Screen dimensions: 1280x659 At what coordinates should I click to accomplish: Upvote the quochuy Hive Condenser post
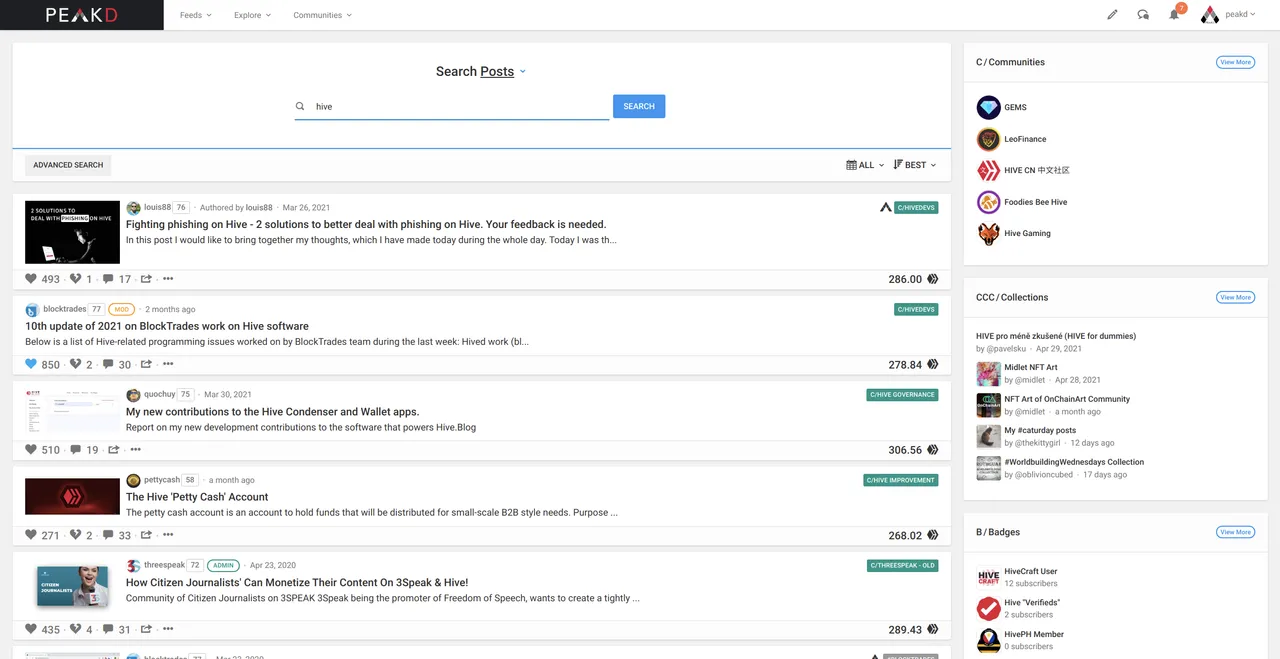tap(31, 449)
